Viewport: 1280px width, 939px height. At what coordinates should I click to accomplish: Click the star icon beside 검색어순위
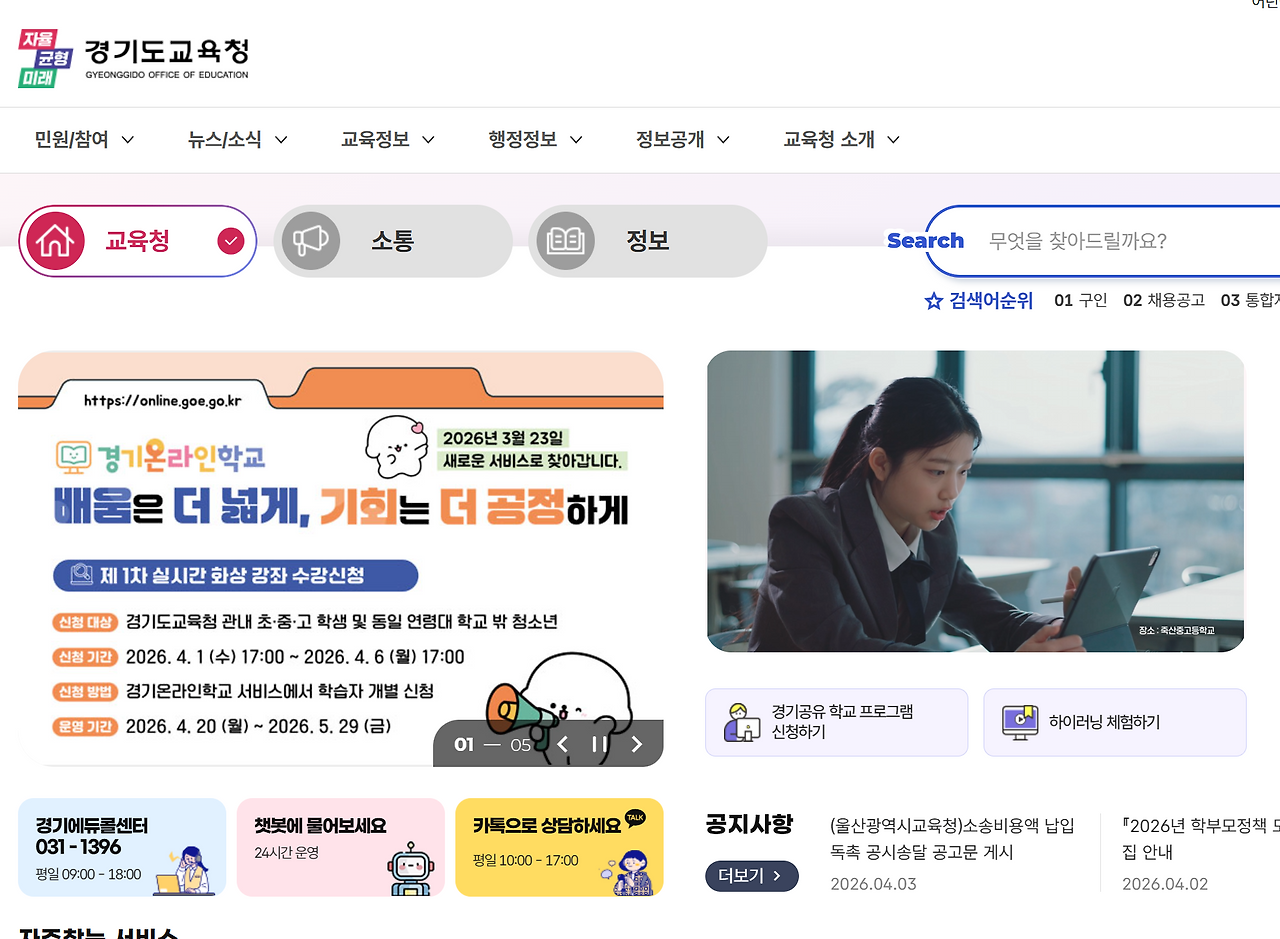pyautogui.click(x=934, y=301)
